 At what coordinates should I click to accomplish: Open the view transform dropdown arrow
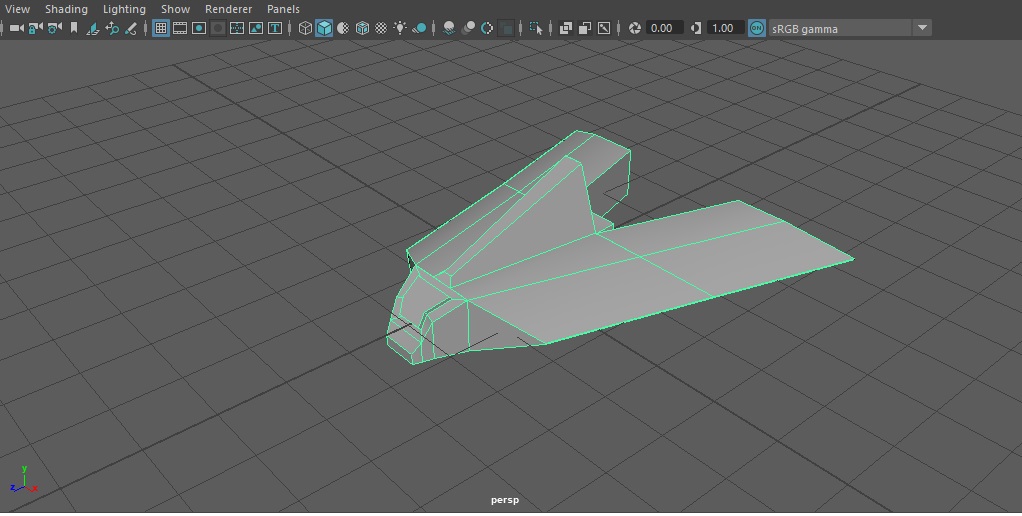pyautogui.click(x=922, y=28)
